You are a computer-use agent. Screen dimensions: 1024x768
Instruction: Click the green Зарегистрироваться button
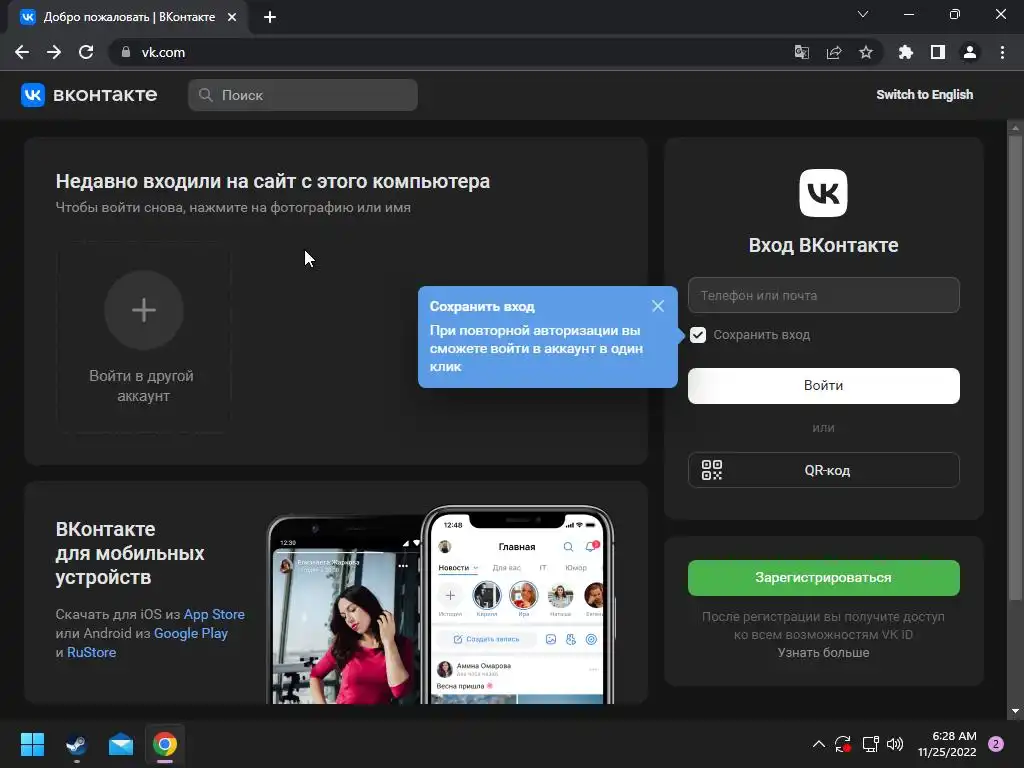tap(824, 577)
